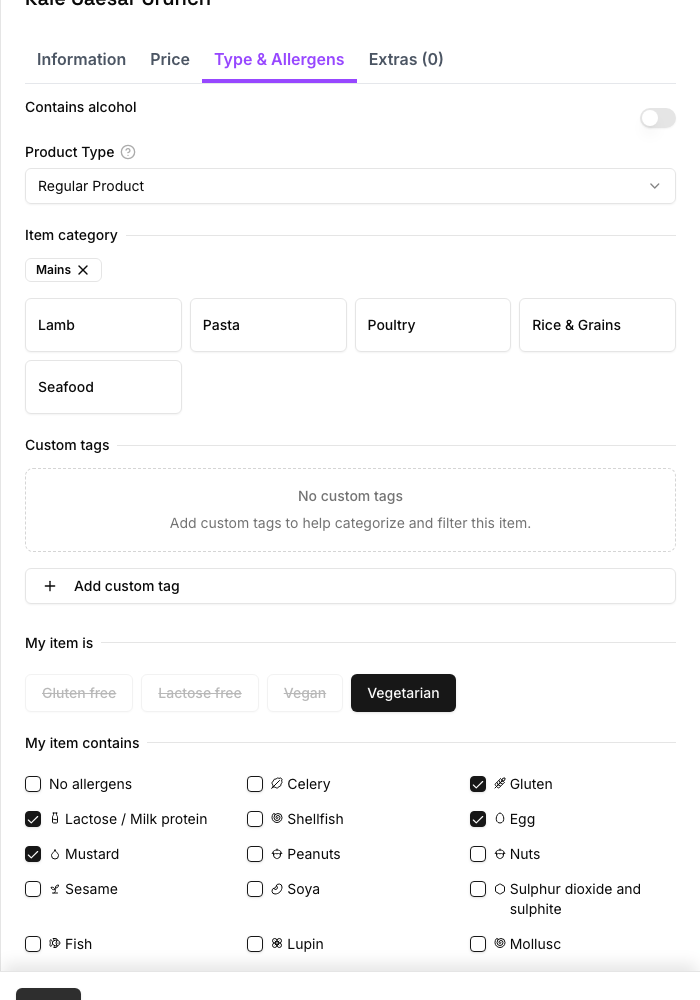The width and height of the screenshot is (700, 1000).
Task: Open the Product Type dropdown
Action: click(x=350, y=186)
